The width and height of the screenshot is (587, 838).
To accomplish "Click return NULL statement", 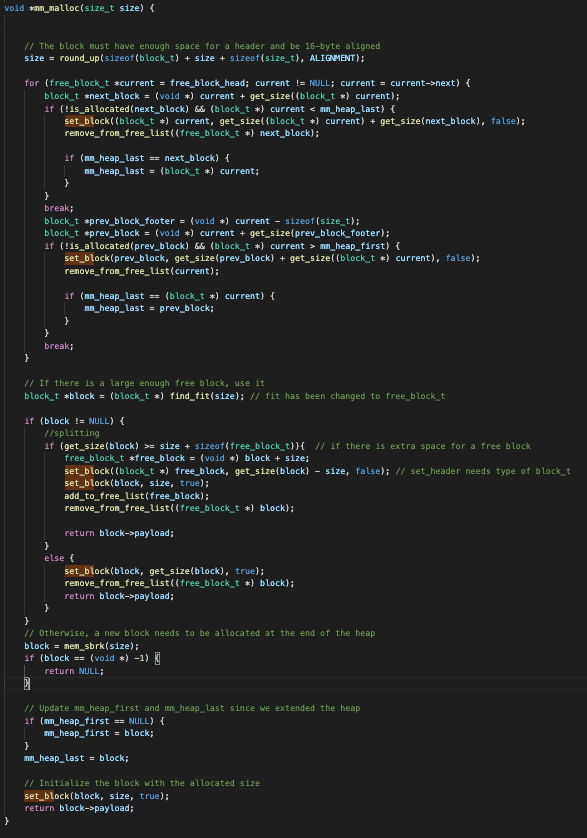I will 74,671.
